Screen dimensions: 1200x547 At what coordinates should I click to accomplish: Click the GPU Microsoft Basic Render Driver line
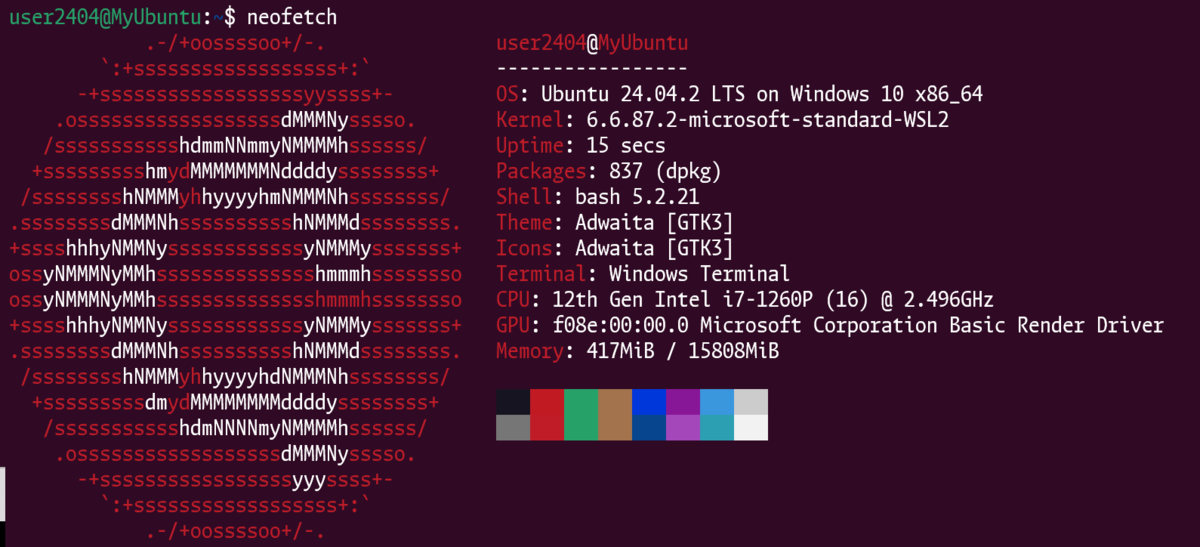[x=830, y=325]
